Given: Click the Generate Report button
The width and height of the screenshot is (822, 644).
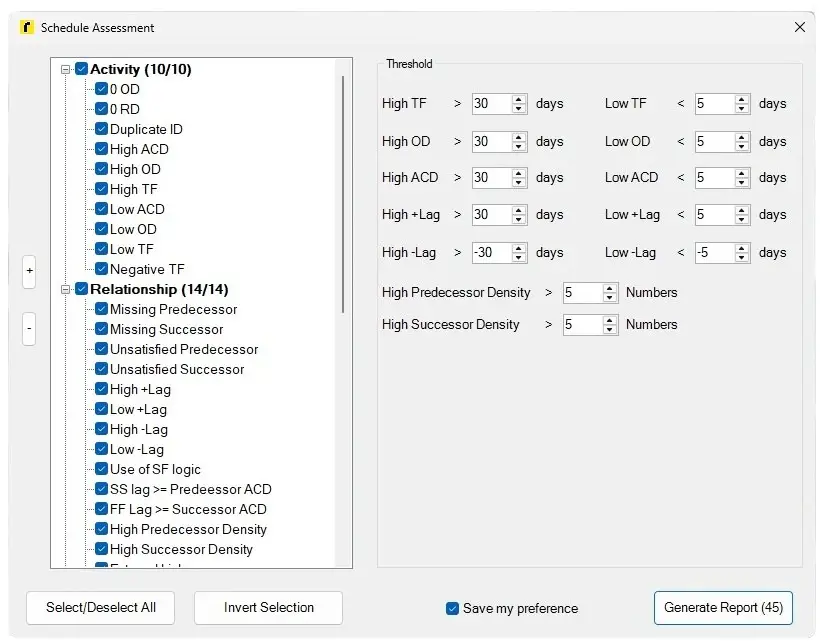Looking at the screenshot, I should 723,607.
